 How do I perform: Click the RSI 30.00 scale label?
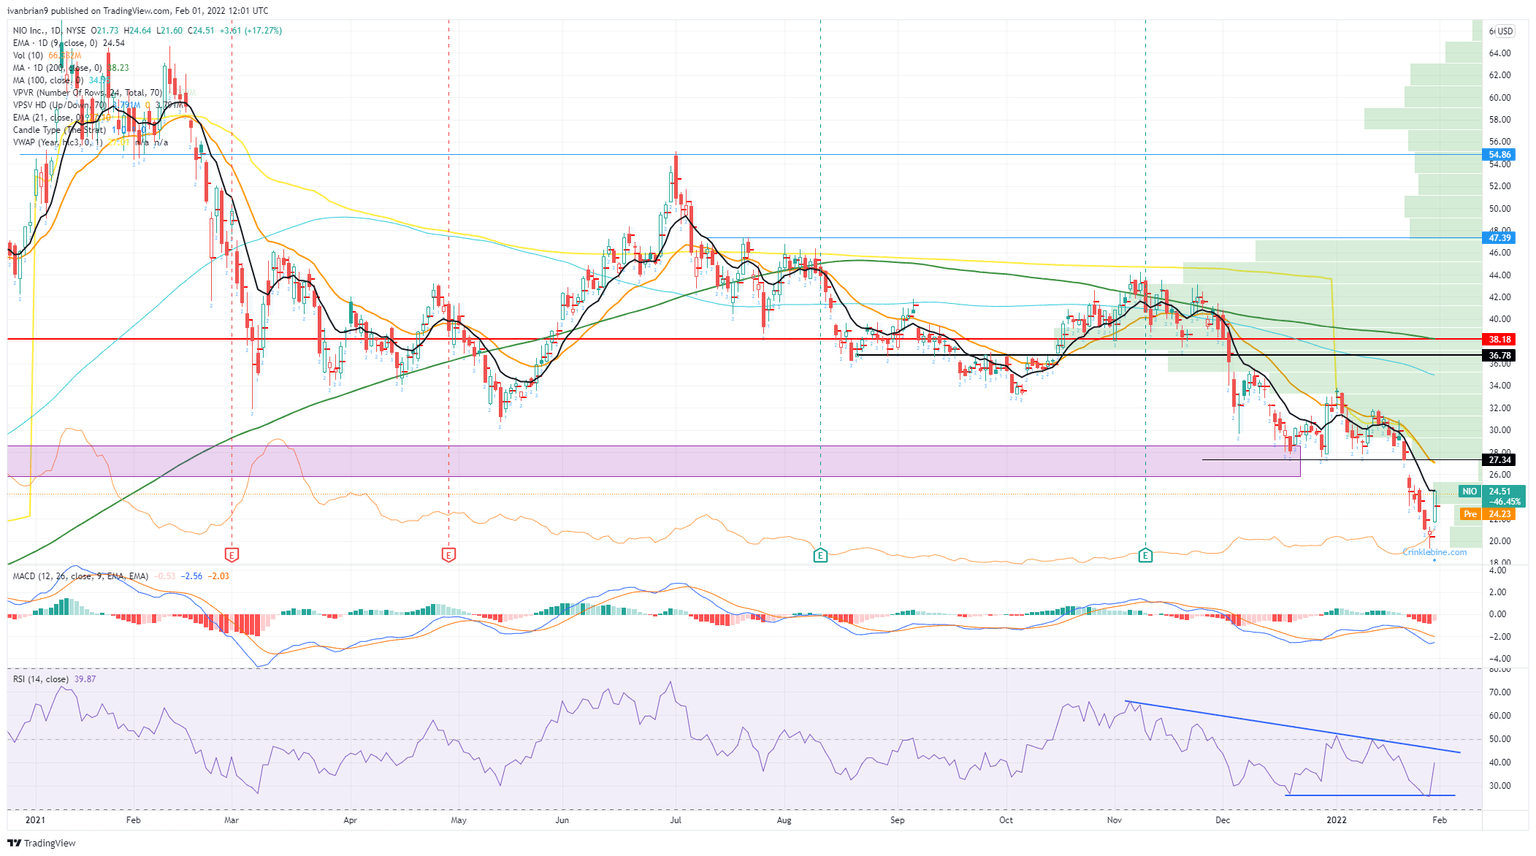click(x=1499, y=786)
